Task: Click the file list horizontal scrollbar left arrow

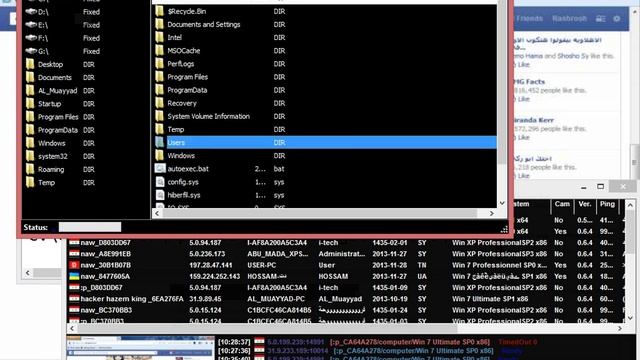Action: click(157, 213)
